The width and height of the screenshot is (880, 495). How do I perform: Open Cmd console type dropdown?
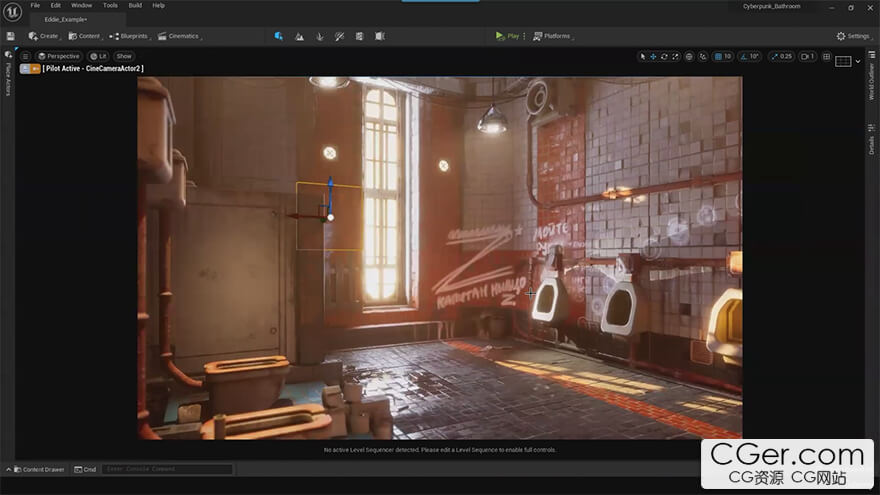85,469
